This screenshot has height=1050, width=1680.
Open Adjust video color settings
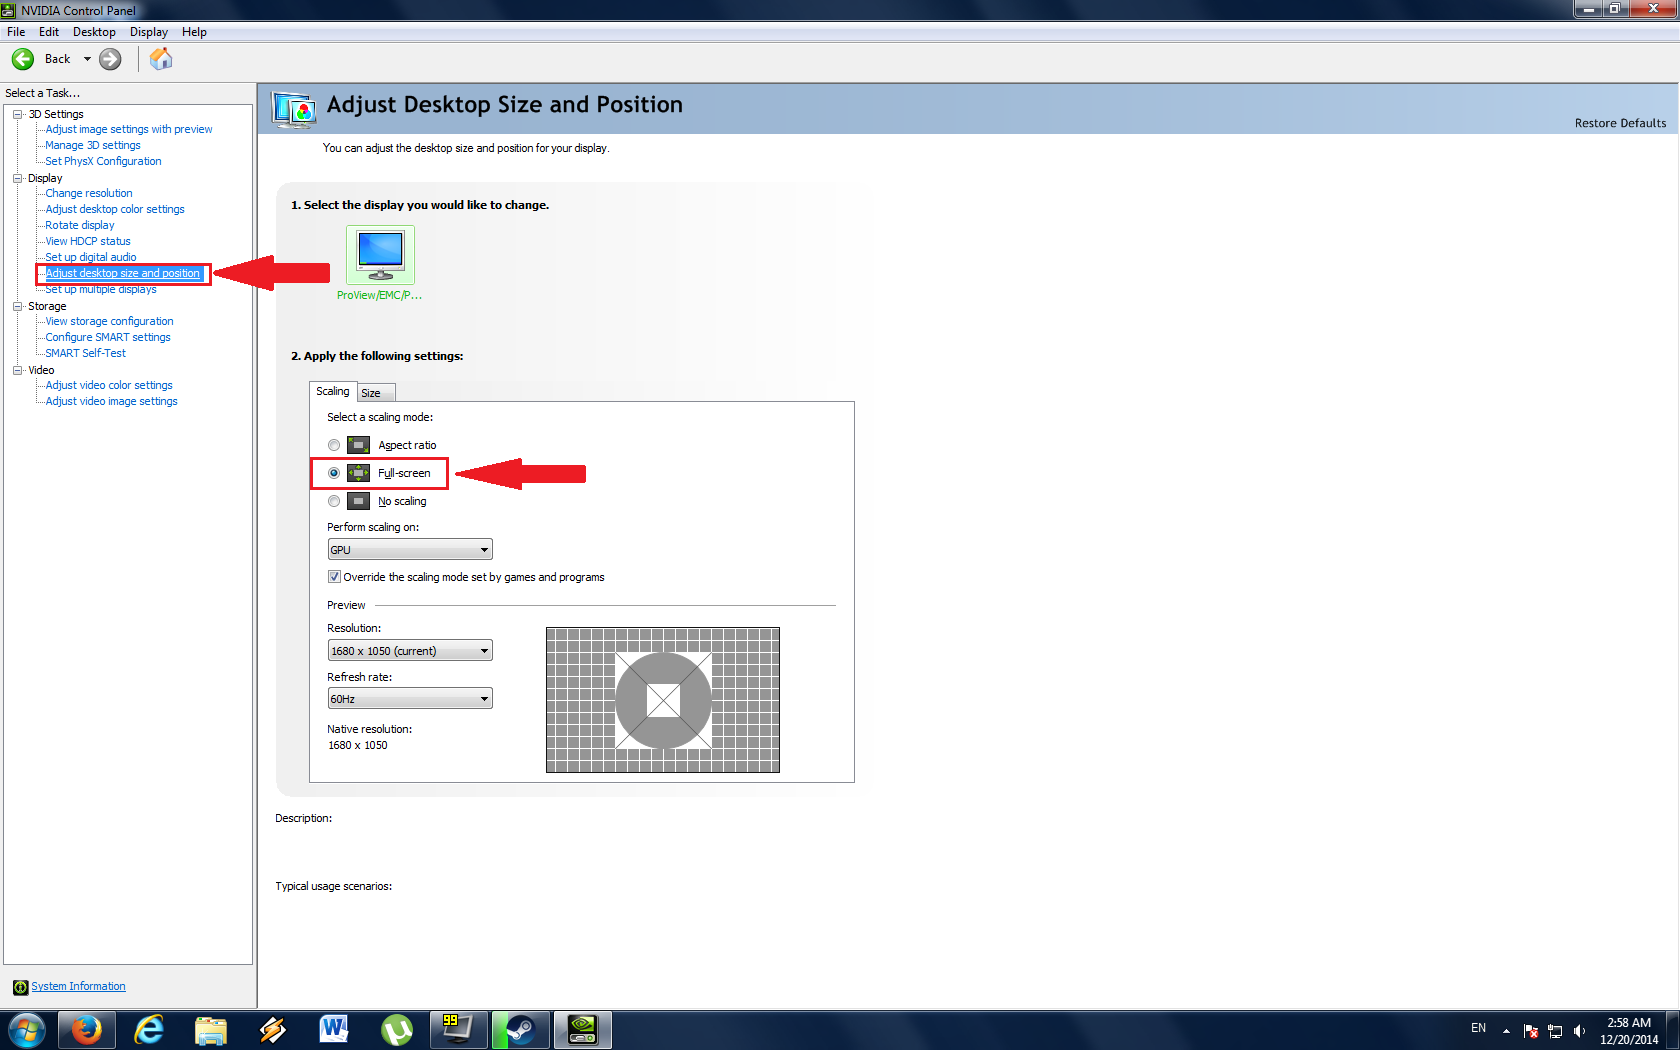click(x=109, y=385)
